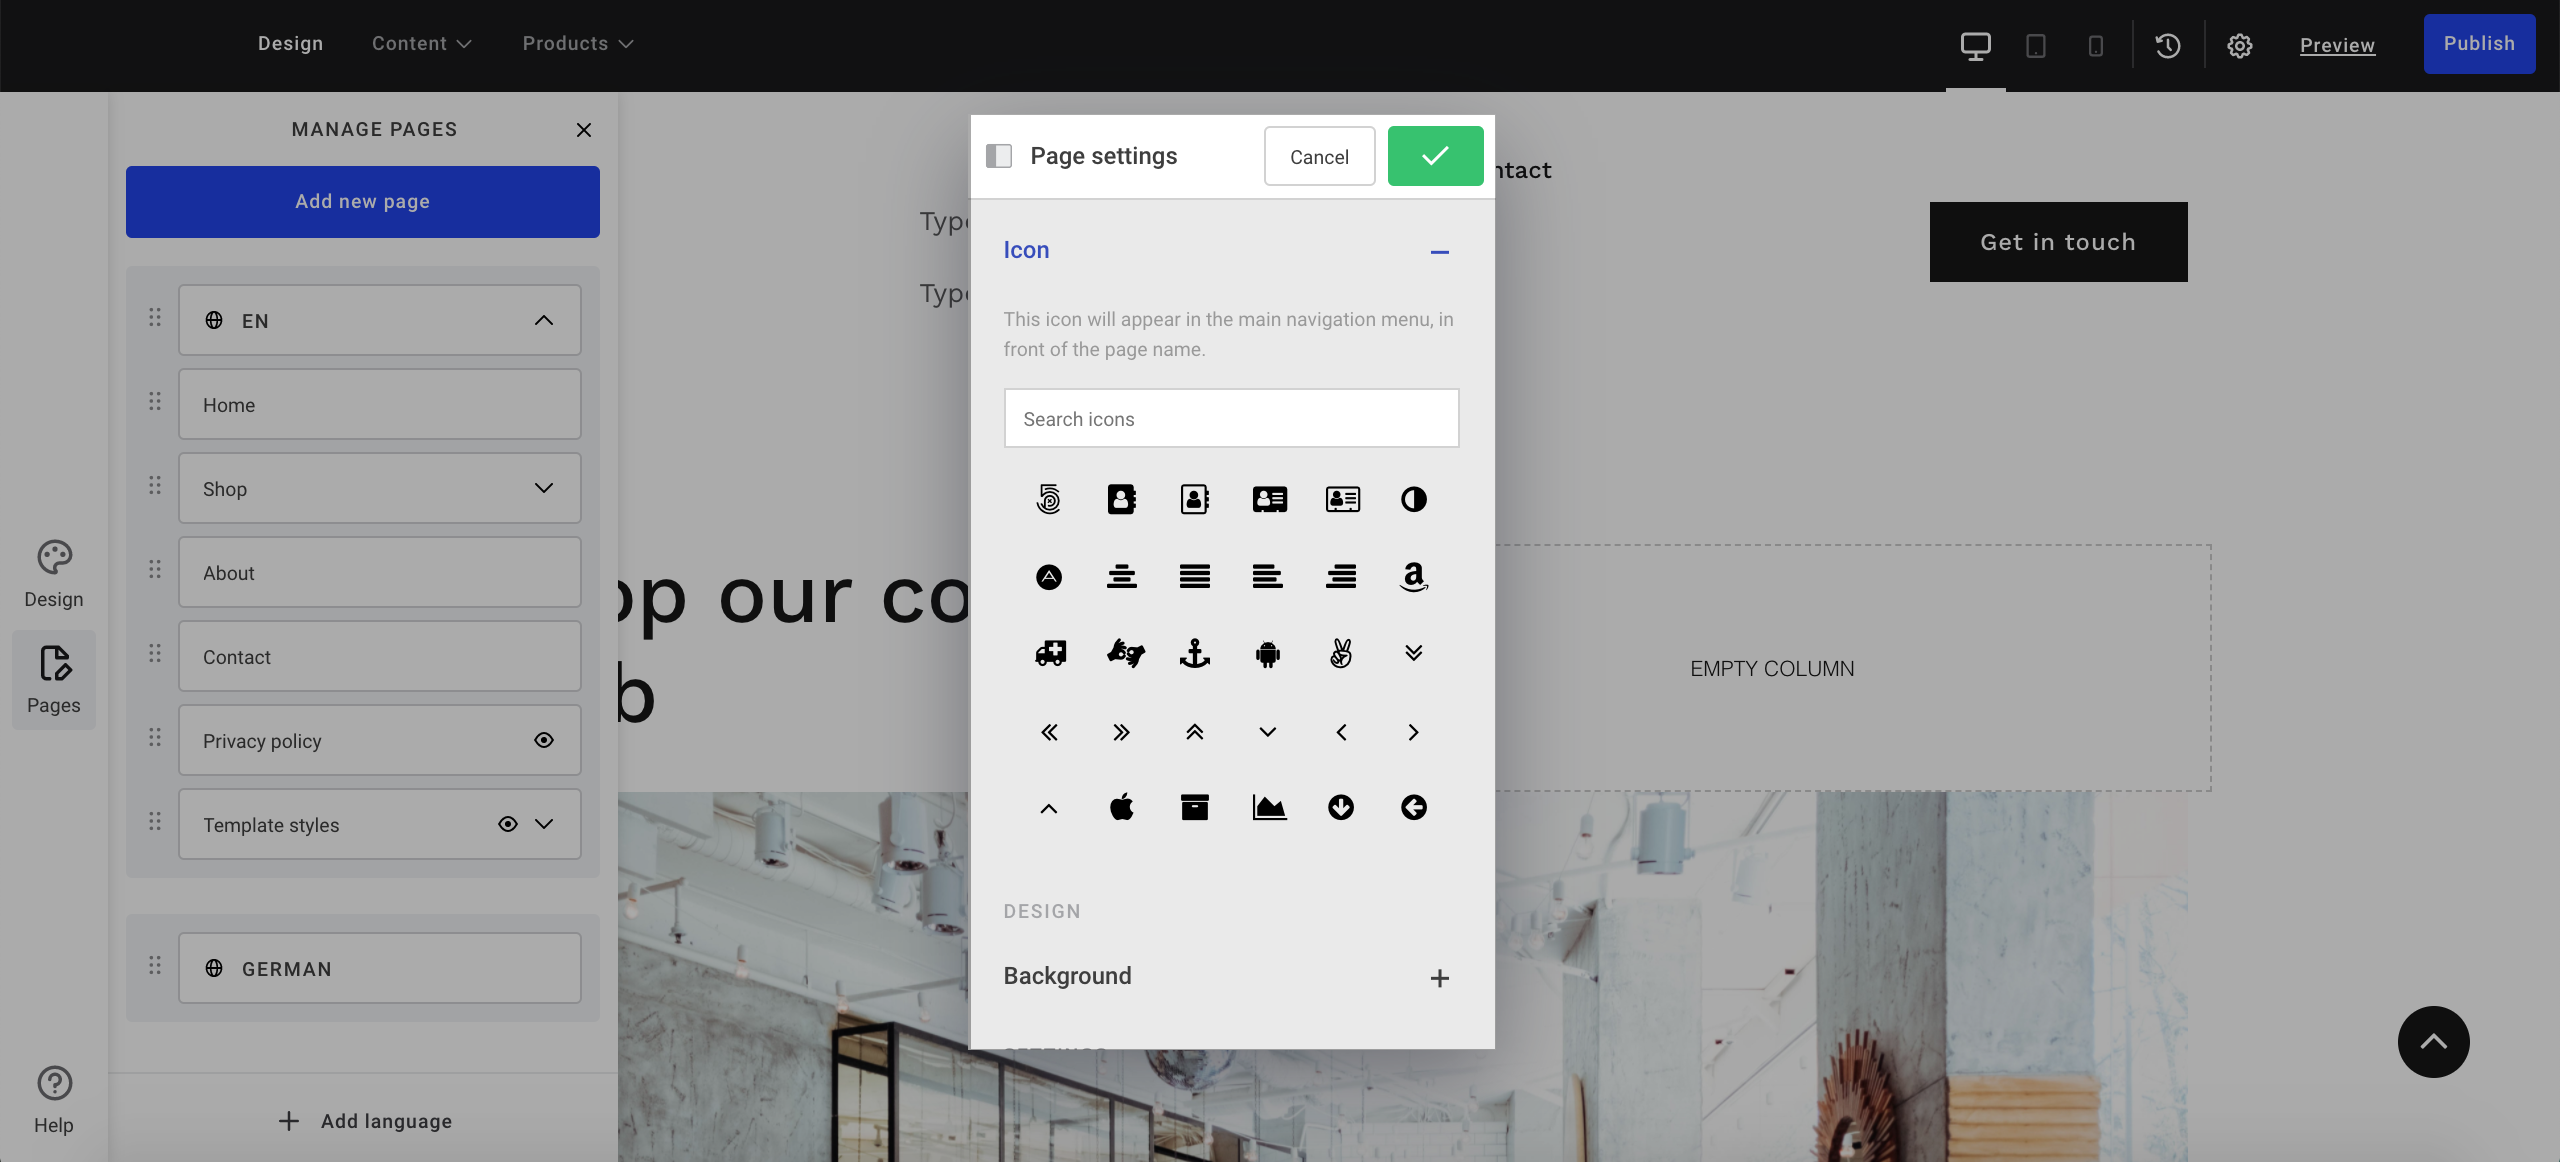This screenshot has height=1162, width=2560.
Task: Pick the anchor icon
Action: click(1194, 654)
